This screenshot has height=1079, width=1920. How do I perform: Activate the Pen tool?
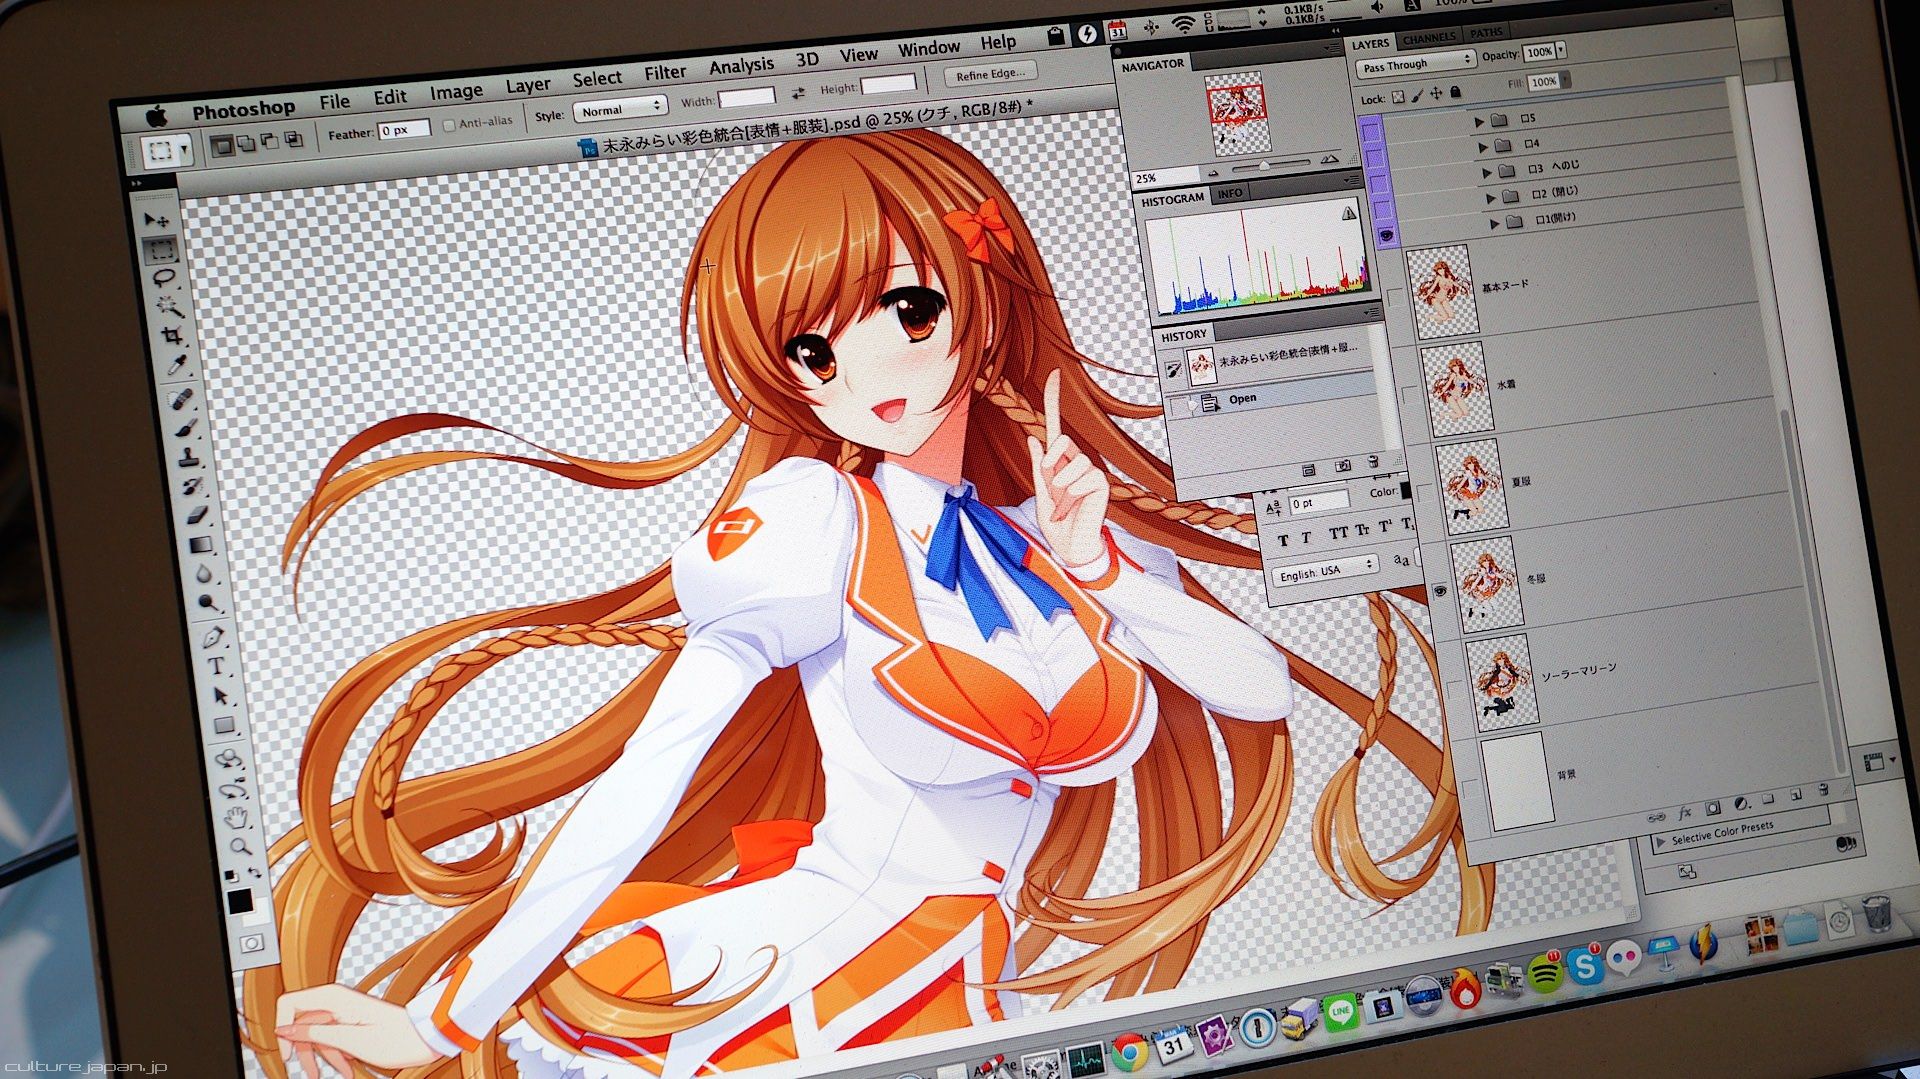[211, 637]
